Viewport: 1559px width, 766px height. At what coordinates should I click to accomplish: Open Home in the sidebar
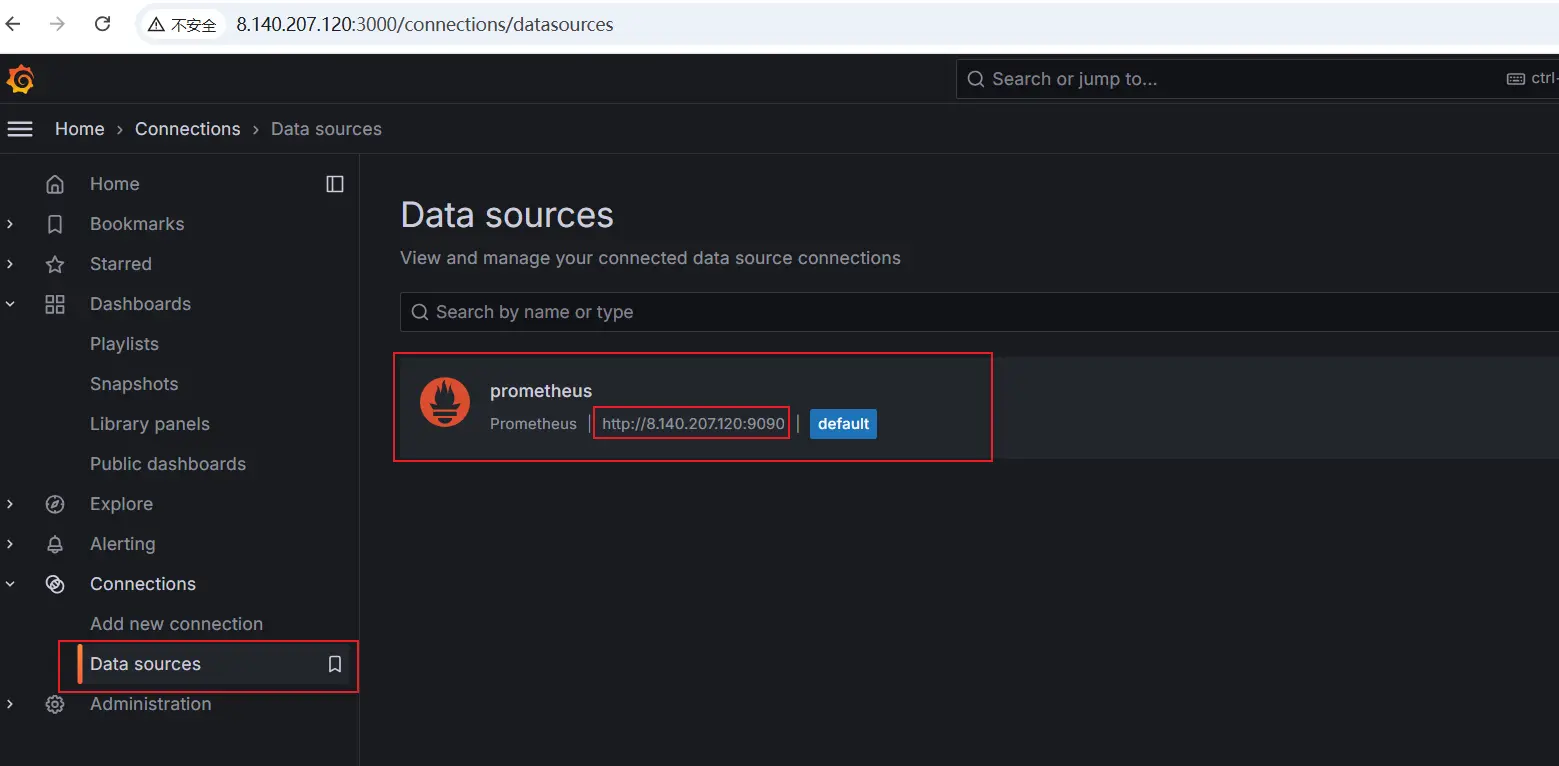tap(114, 184)
